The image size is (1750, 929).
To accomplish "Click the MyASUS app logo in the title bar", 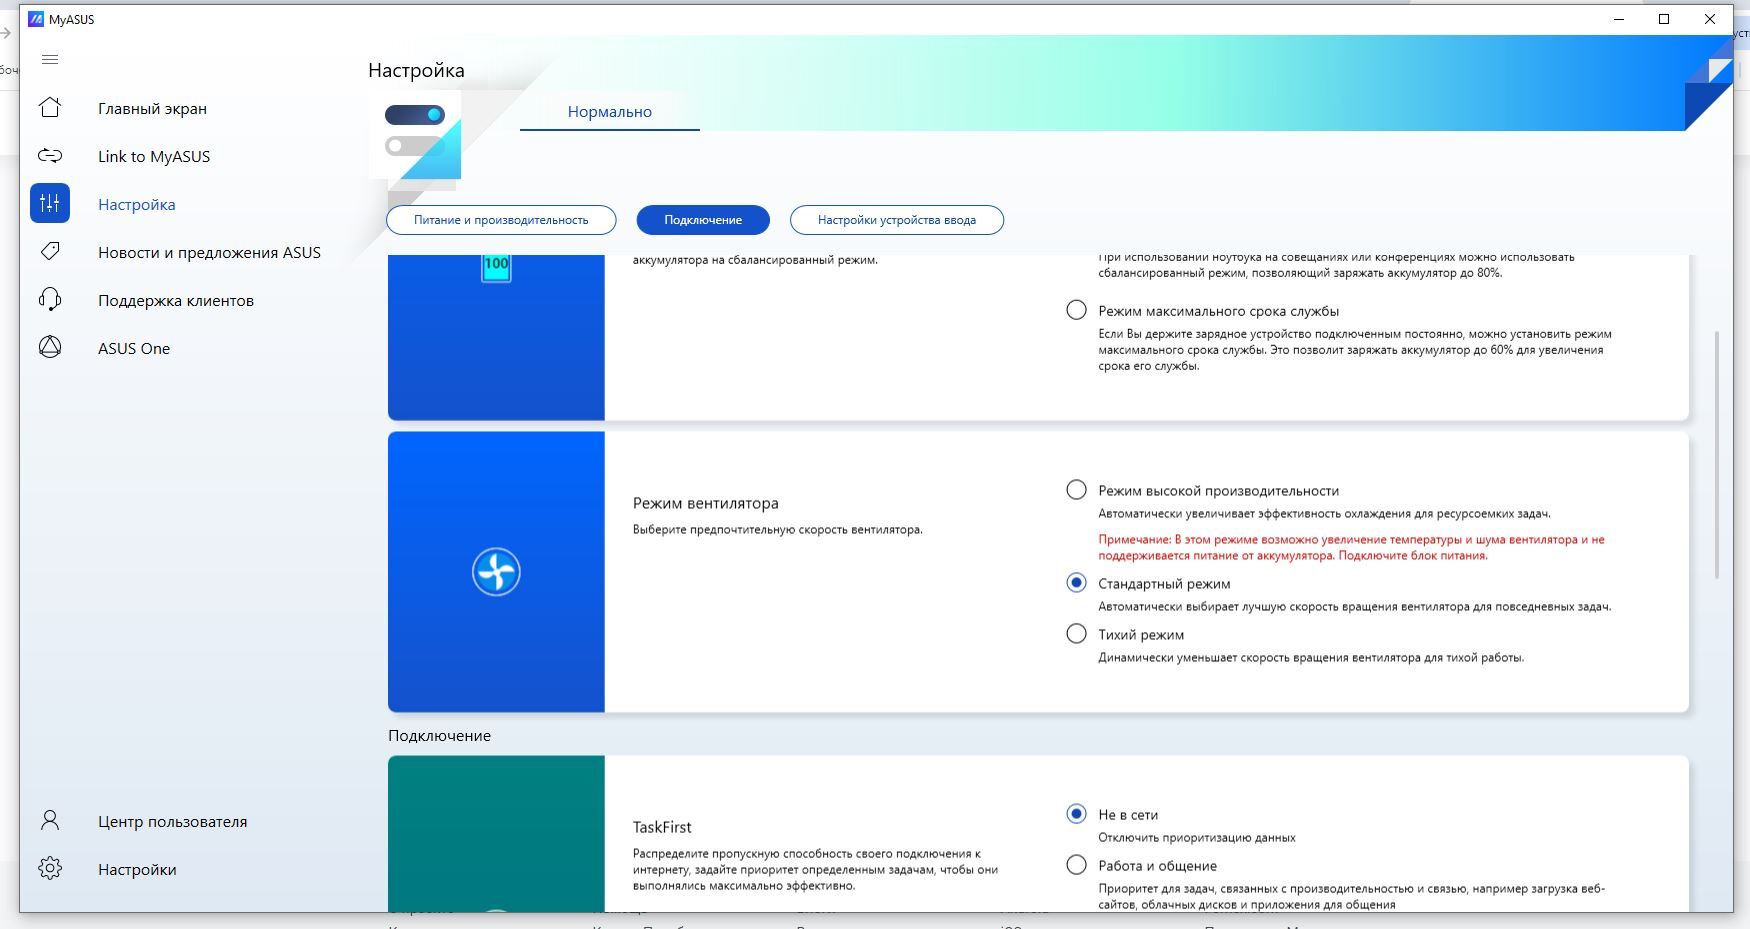I will pyautogui.click(x=36, y=19).
